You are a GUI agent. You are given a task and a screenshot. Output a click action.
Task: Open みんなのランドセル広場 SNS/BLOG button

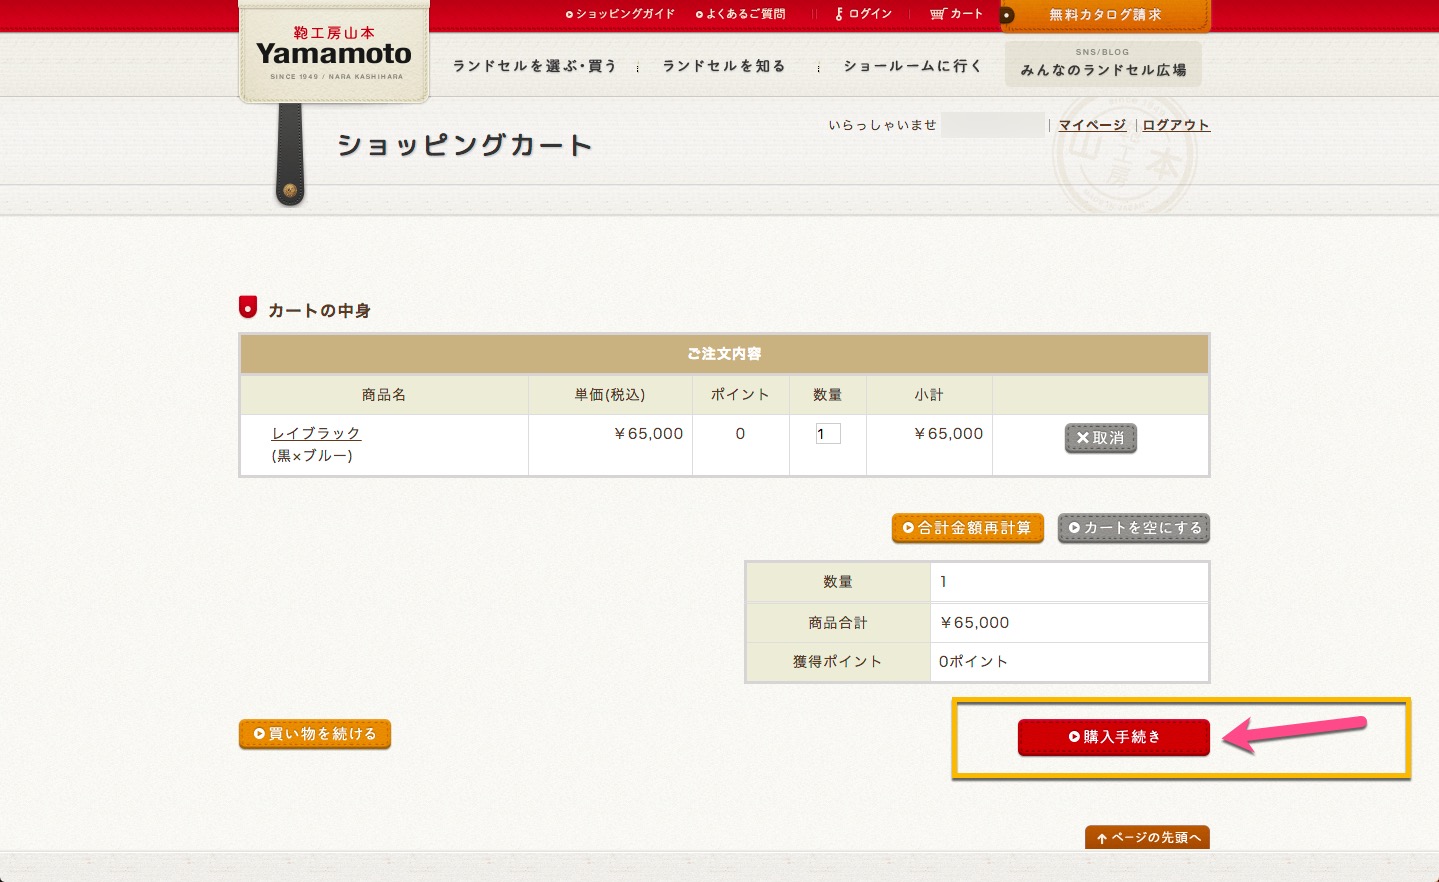pyautogui.click(x=1103, y=64)
